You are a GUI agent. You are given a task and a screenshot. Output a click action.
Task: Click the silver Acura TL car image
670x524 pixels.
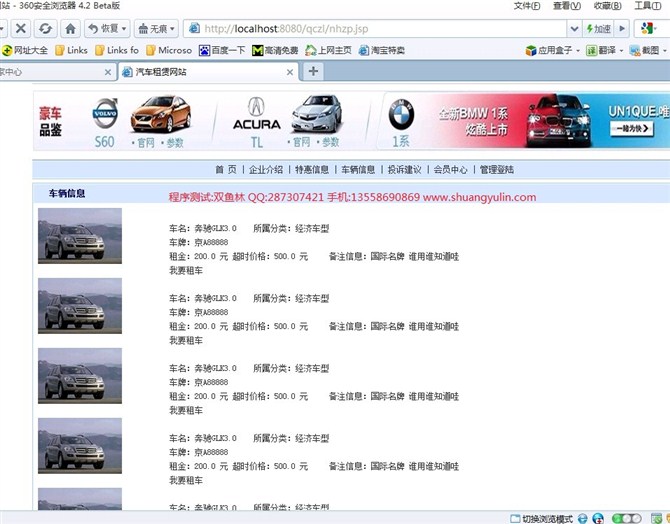317,113
